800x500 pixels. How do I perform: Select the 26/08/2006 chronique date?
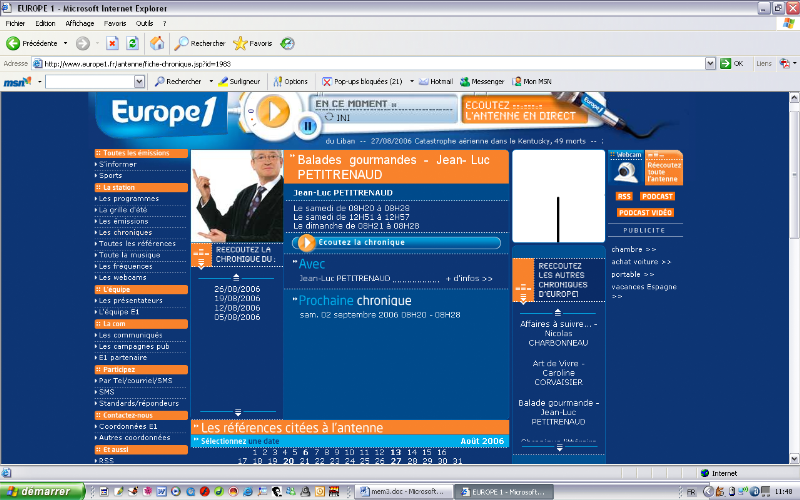(x=237, y=289)
